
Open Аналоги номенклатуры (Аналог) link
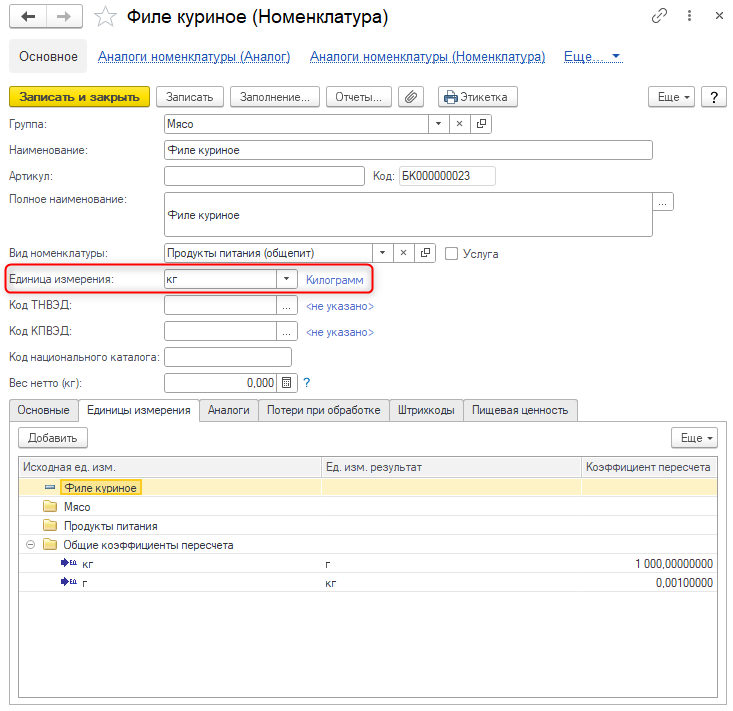pos(194,57)
